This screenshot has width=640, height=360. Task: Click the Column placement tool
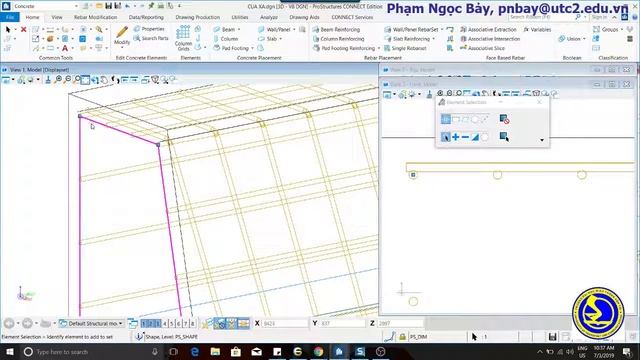pos(226,39)
